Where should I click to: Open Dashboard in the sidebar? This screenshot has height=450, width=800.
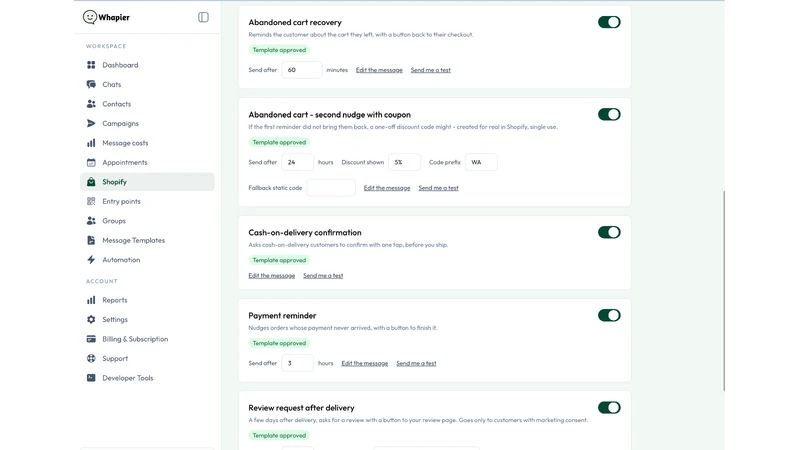(x=147, y=65)
